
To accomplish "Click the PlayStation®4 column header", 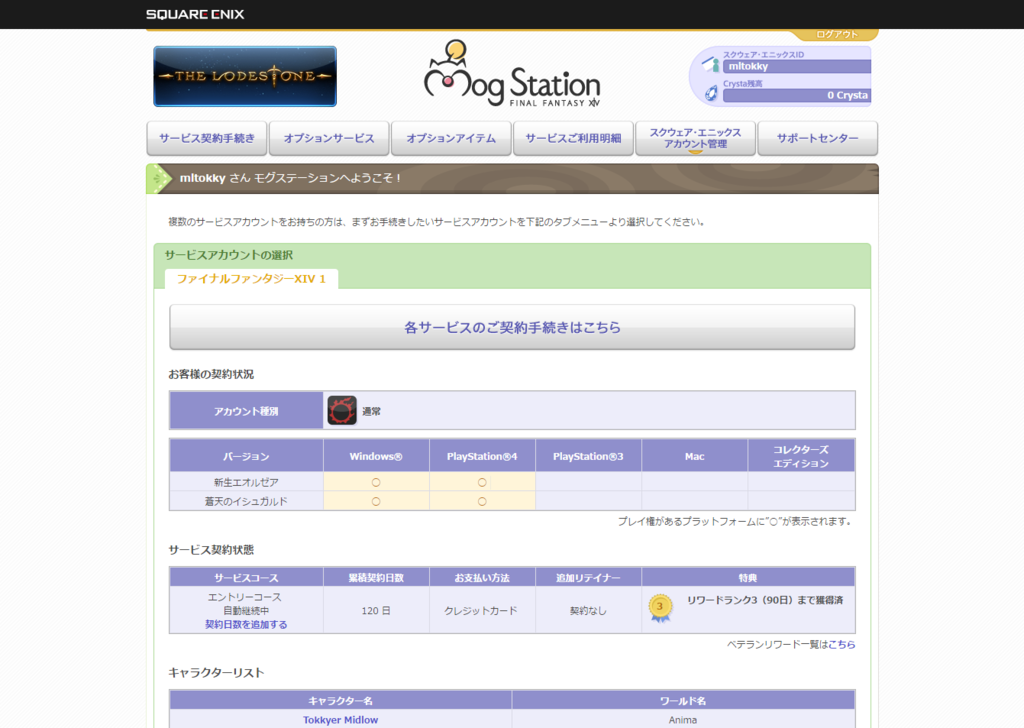I will [x=482, y=456].
